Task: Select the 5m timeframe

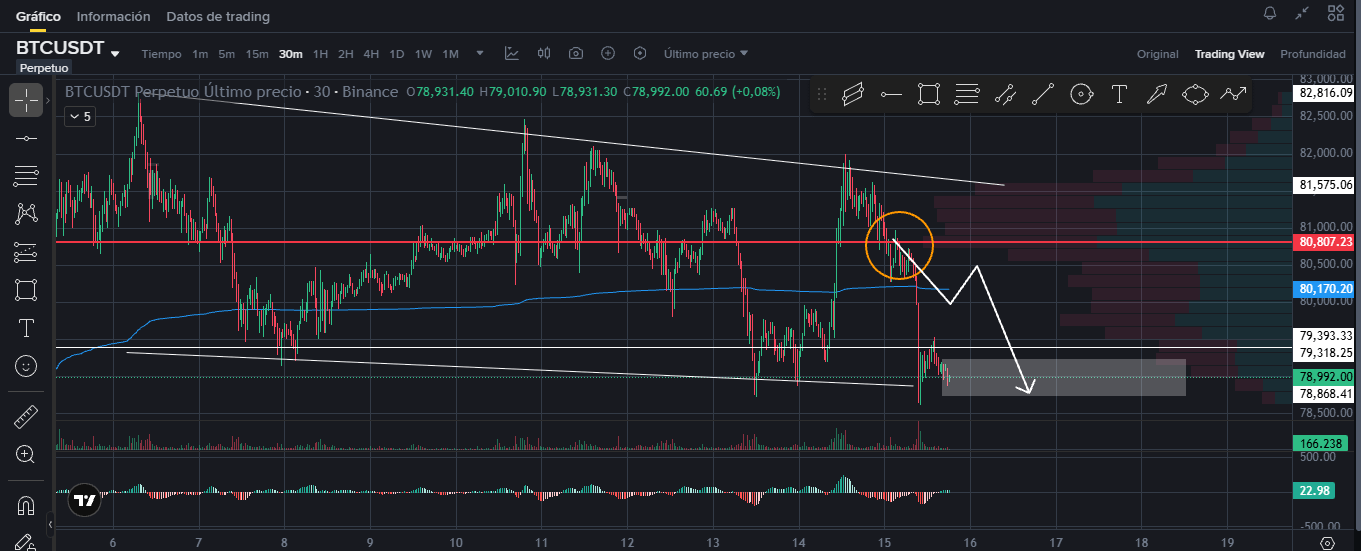Action: coord(227,54)
